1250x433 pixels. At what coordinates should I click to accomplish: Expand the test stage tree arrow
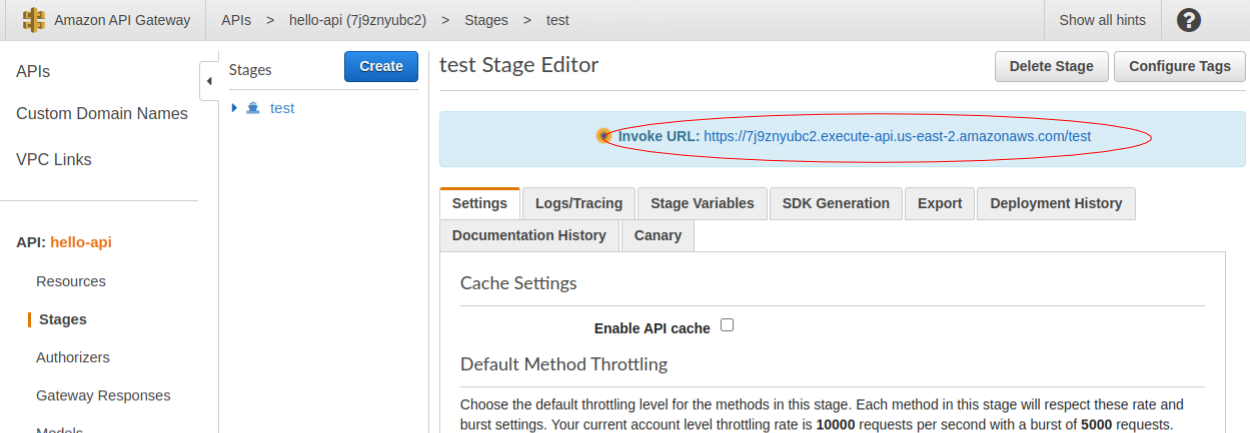coord(234,108)
